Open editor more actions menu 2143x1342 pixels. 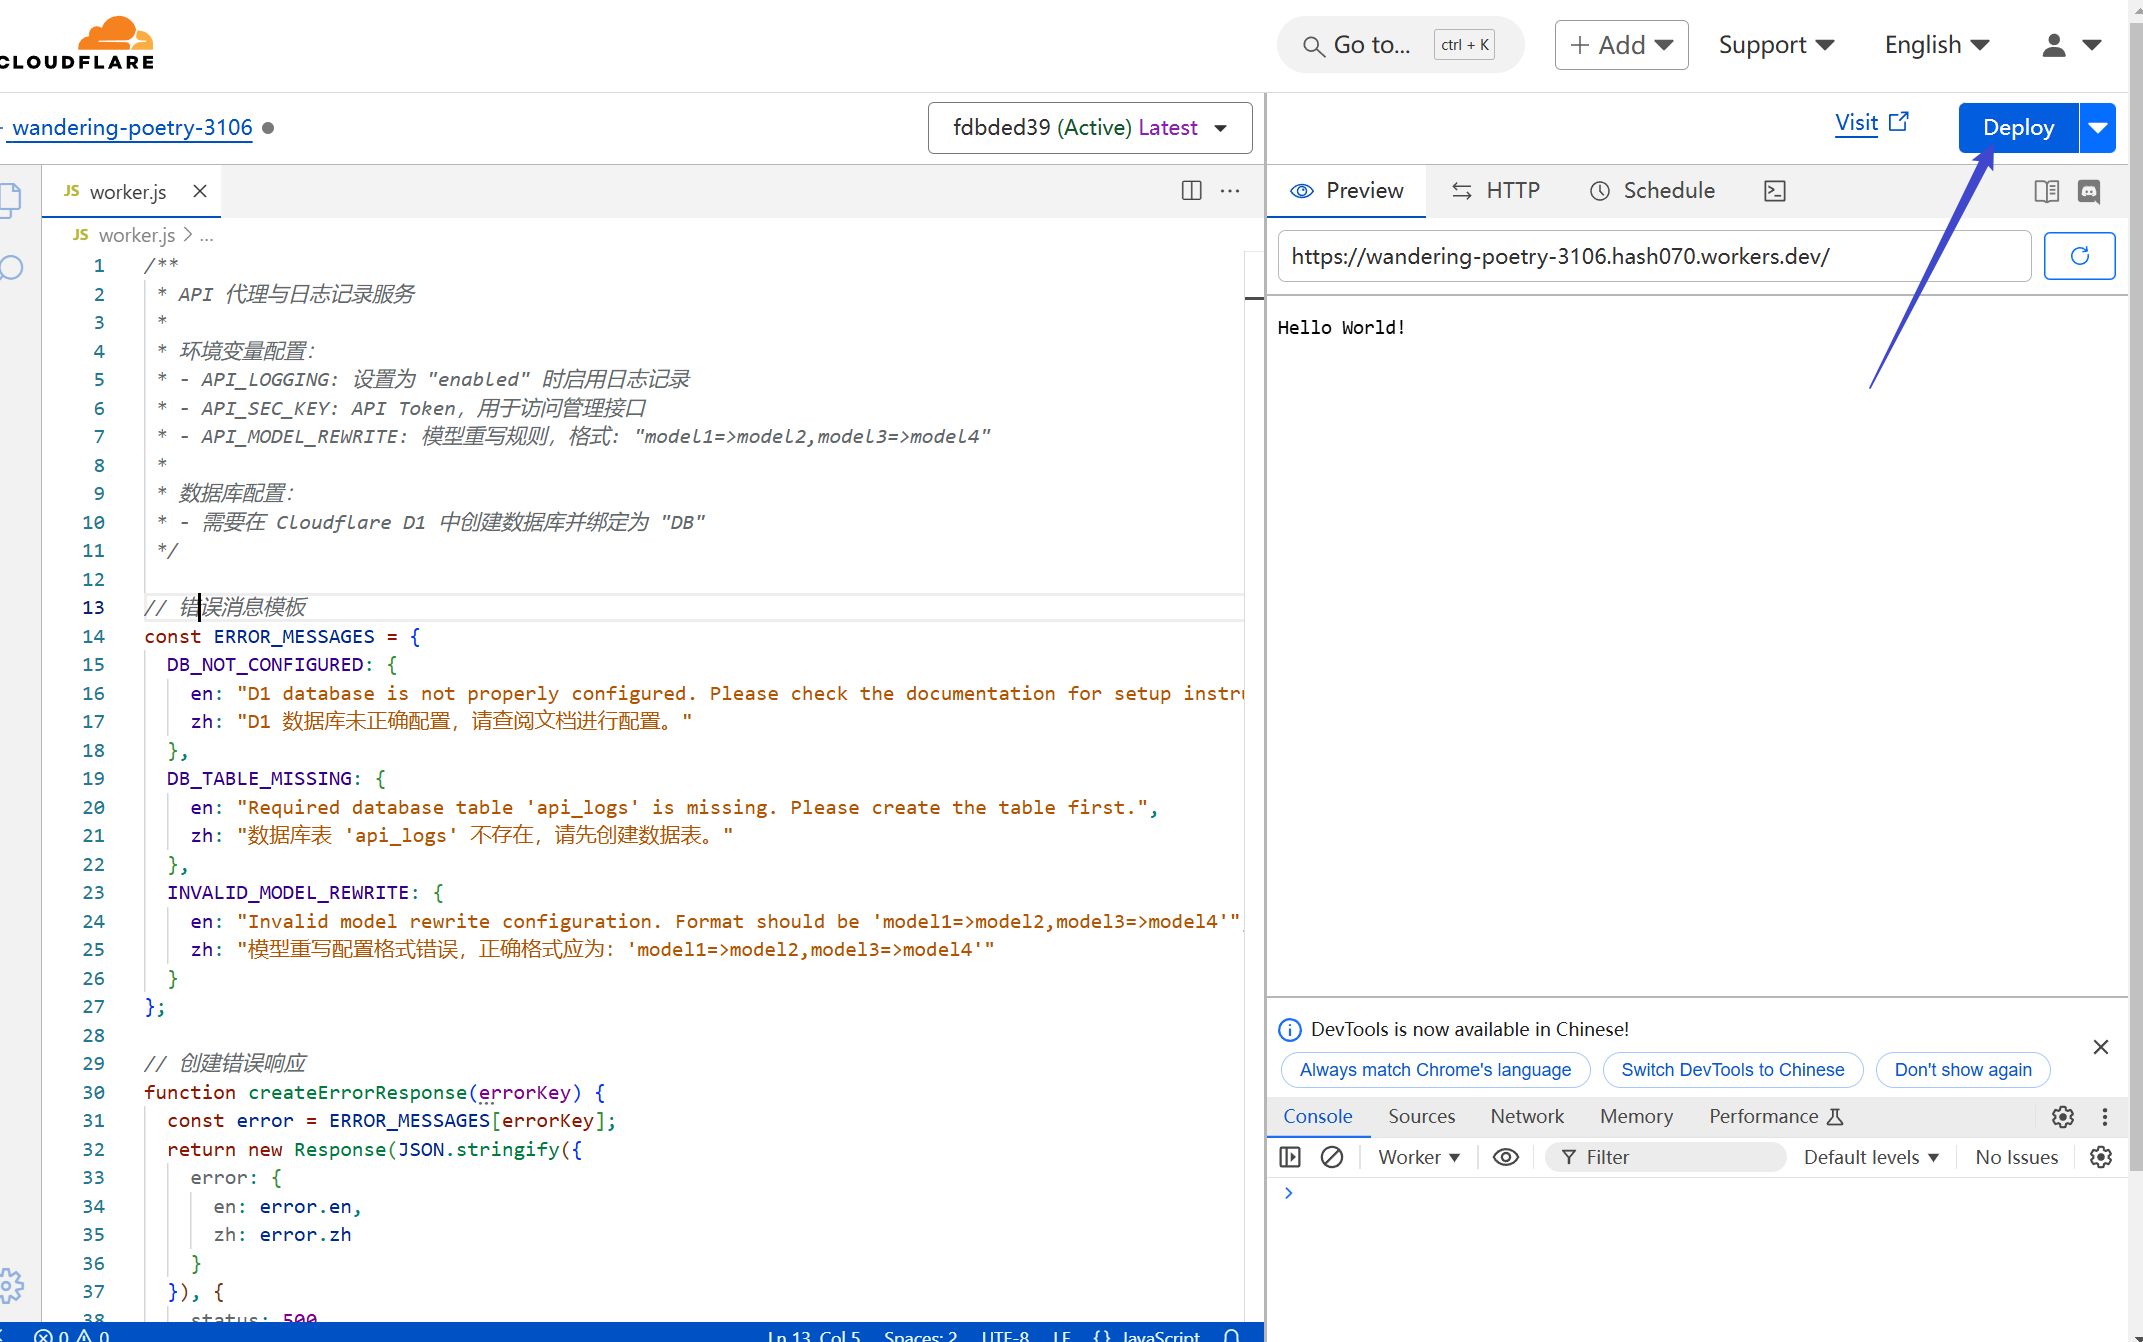(x=1230, y=191)
